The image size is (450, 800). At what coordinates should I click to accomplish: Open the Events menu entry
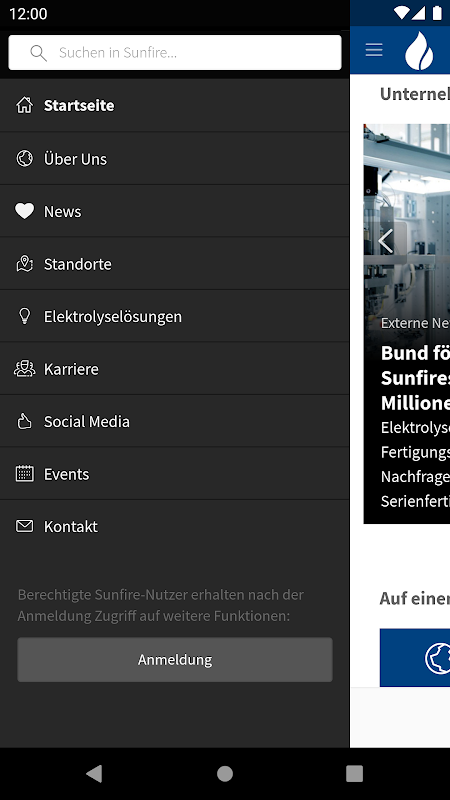(x=174, y=473)
